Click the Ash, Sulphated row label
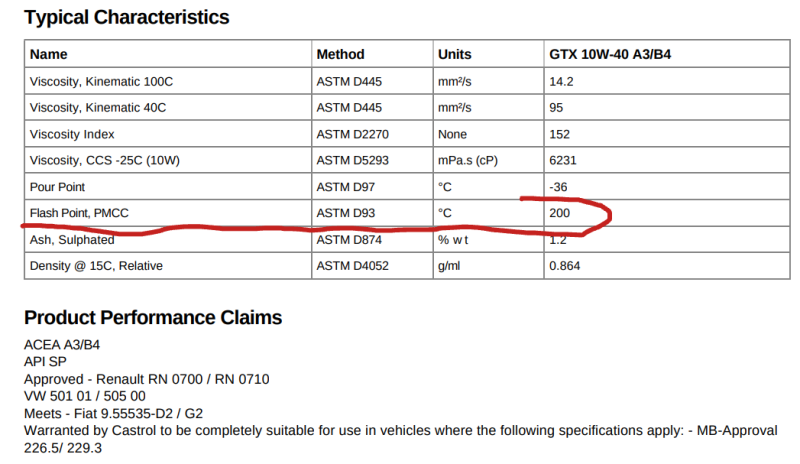800x464 pixels. pos(72,240)
